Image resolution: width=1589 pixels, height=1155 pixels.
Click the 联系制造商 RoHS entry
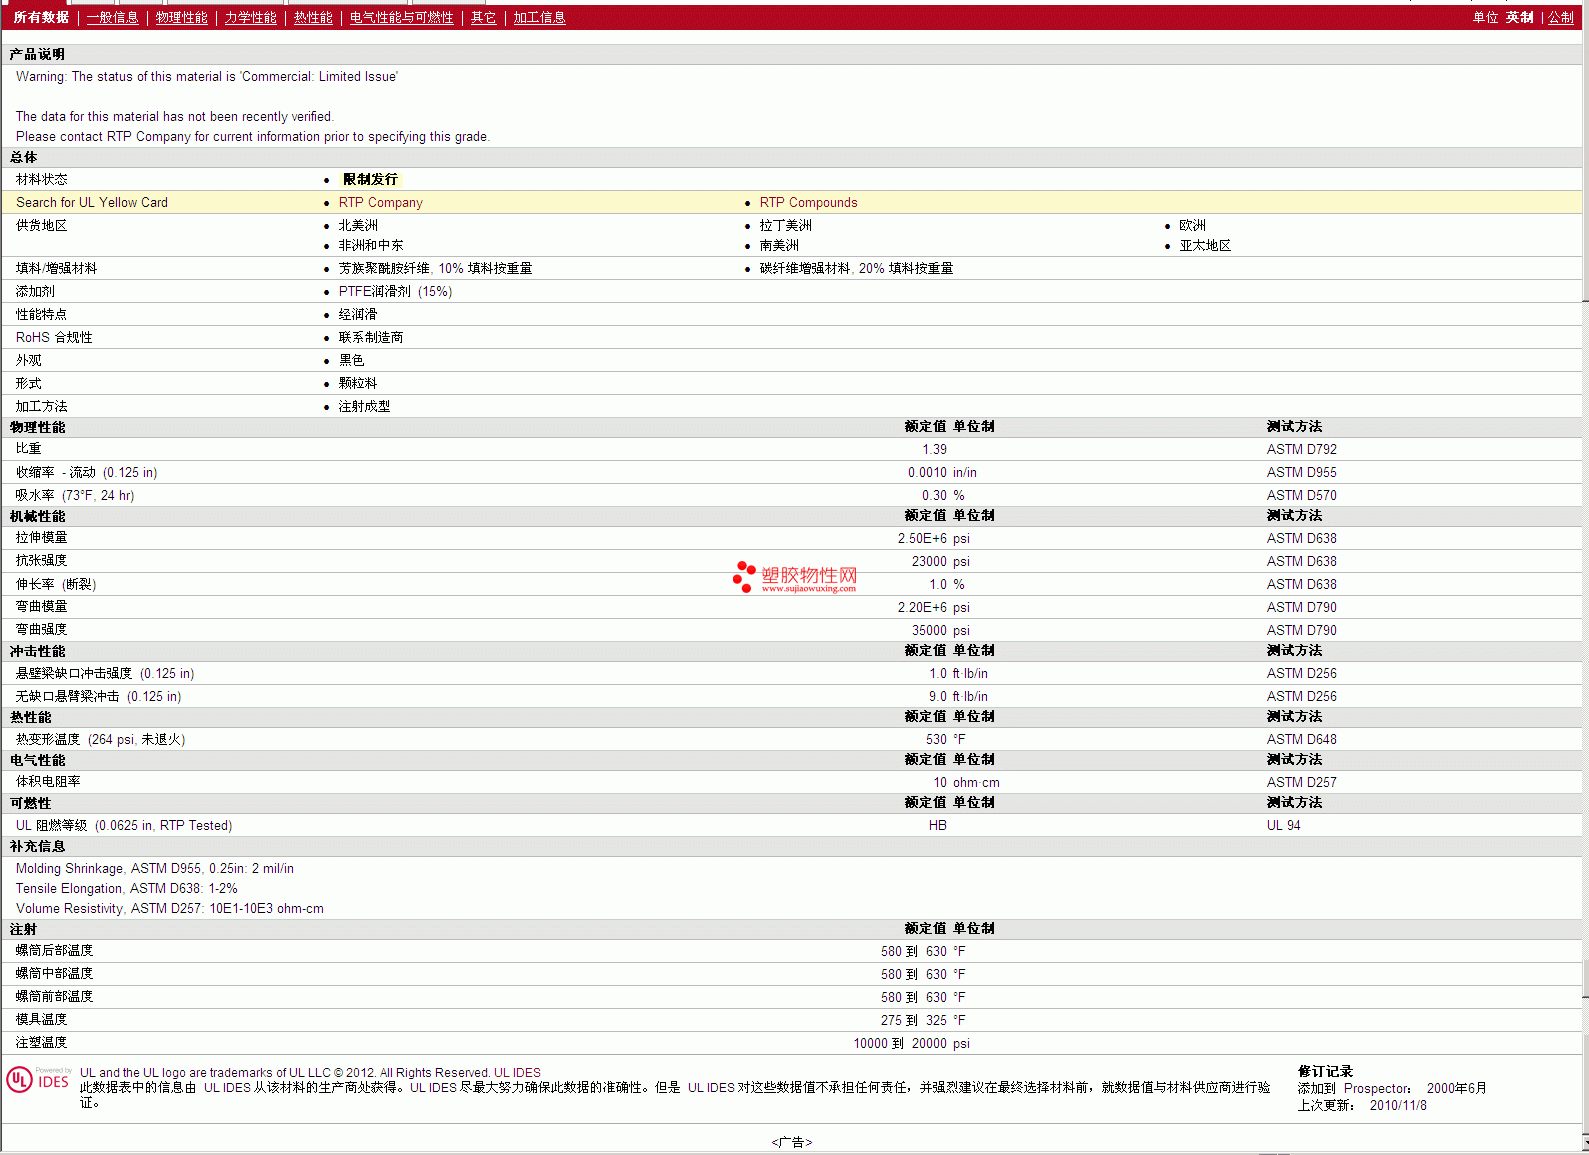coord(371,338)
